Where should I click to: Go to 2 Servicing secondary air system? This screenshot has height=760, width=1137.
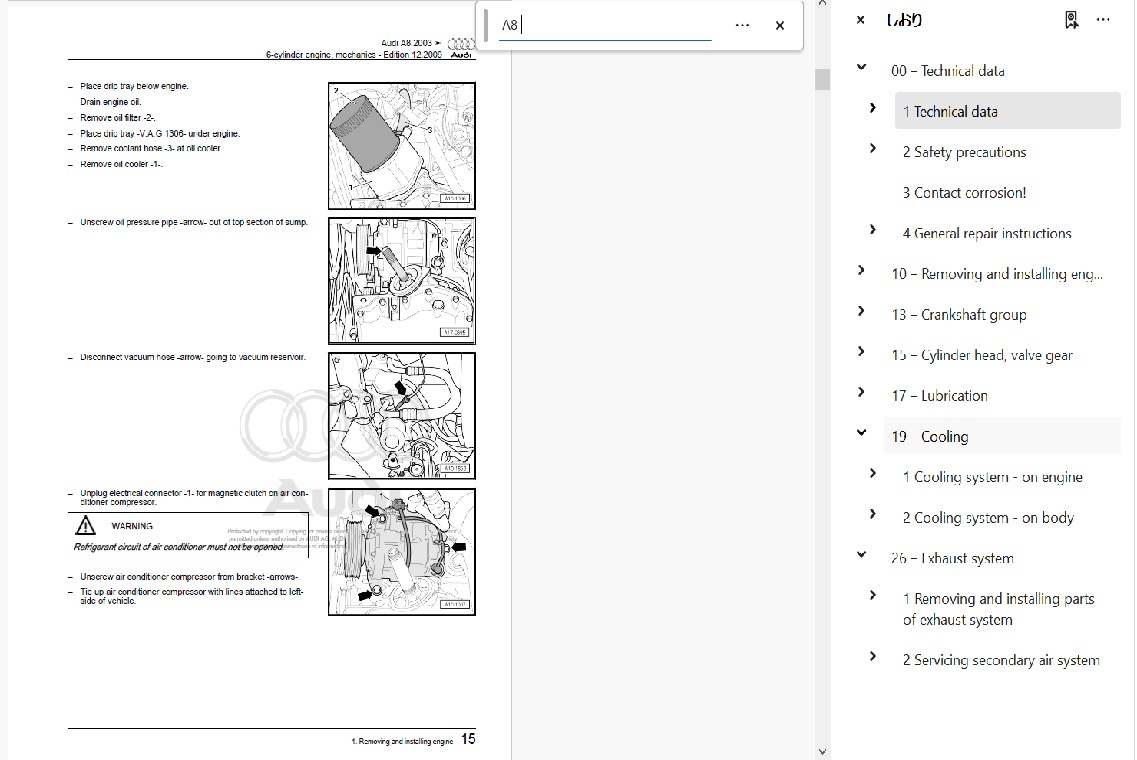[x=1001, y=659]
